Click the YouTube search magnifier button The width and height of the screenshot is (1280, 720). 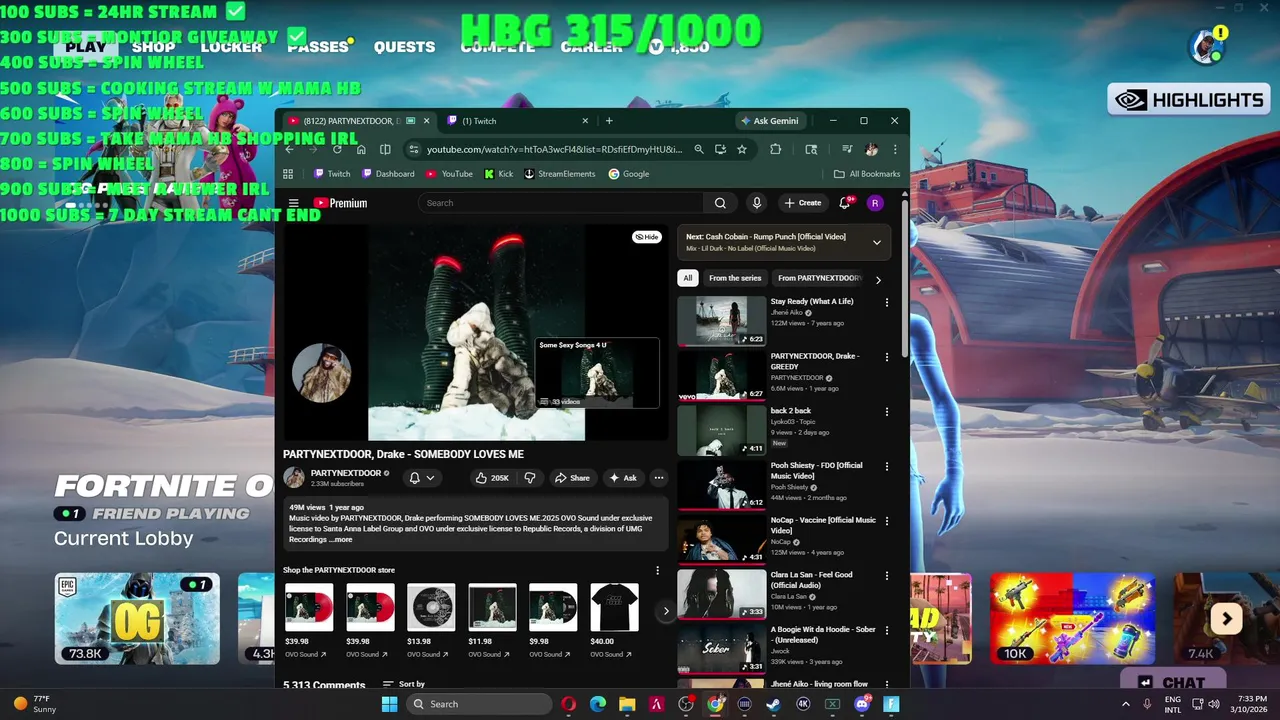[x=720, y=203]
